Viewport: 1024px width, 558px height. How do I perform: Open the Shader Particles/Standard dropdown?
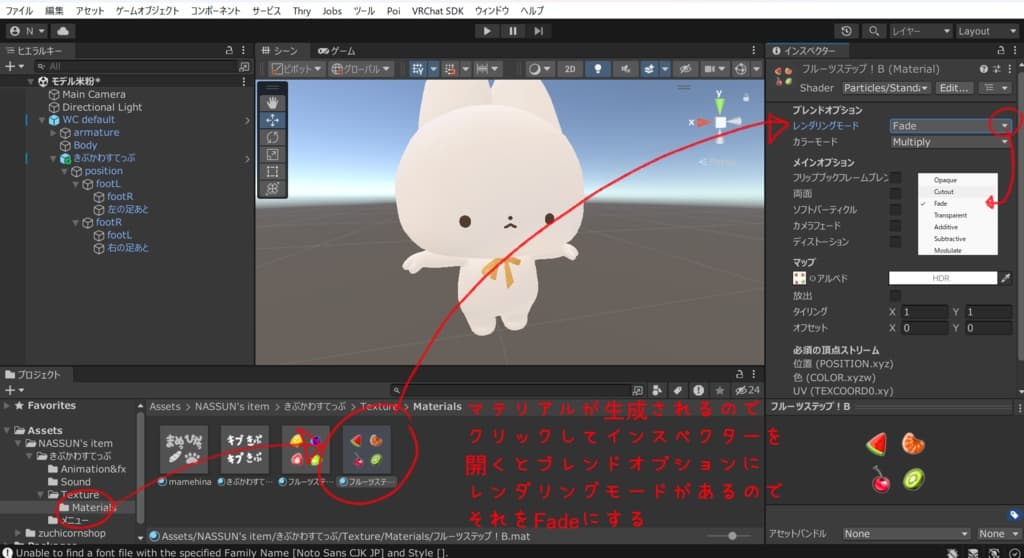pyautogui.click(x=886, y=88)
